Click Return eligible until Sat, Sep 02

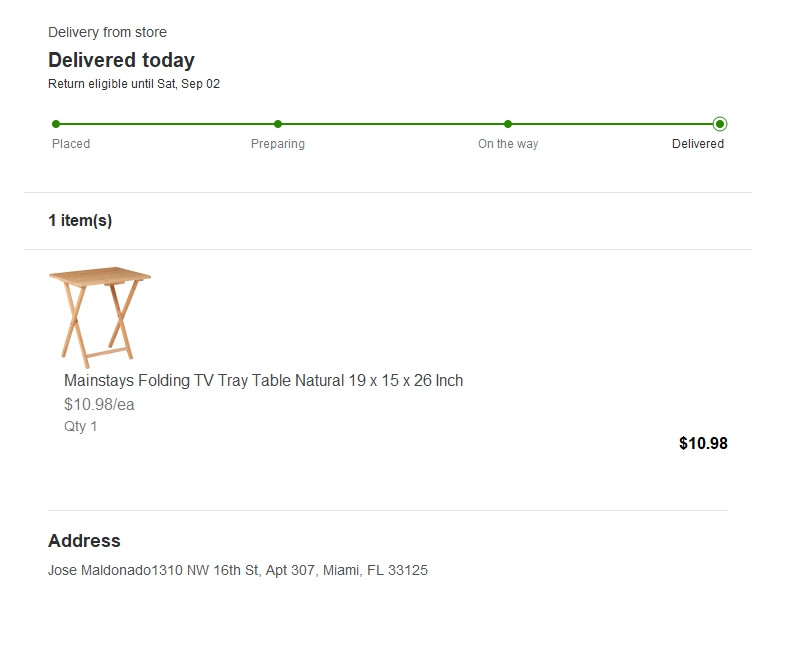134,84
